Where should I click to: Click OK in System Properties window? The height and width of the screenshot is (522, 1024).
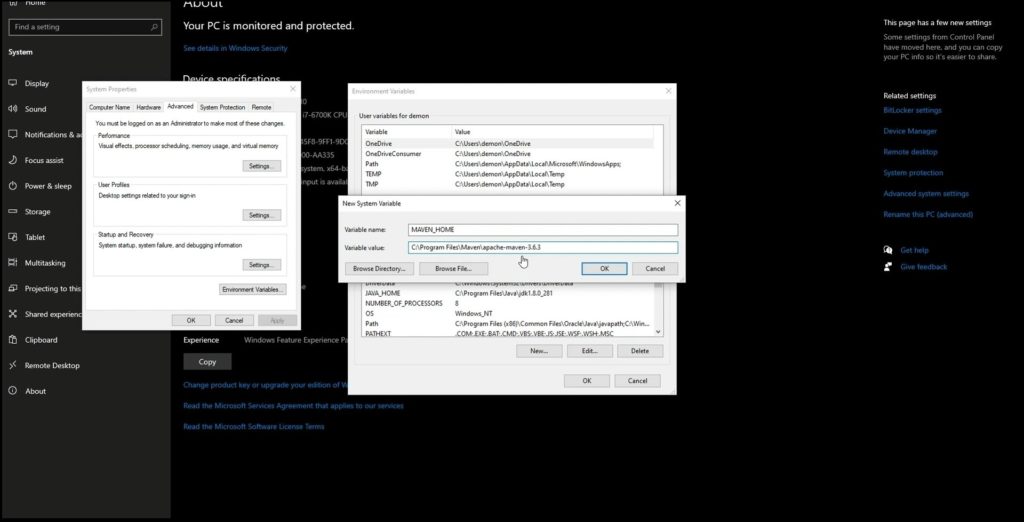coord(191,320)
